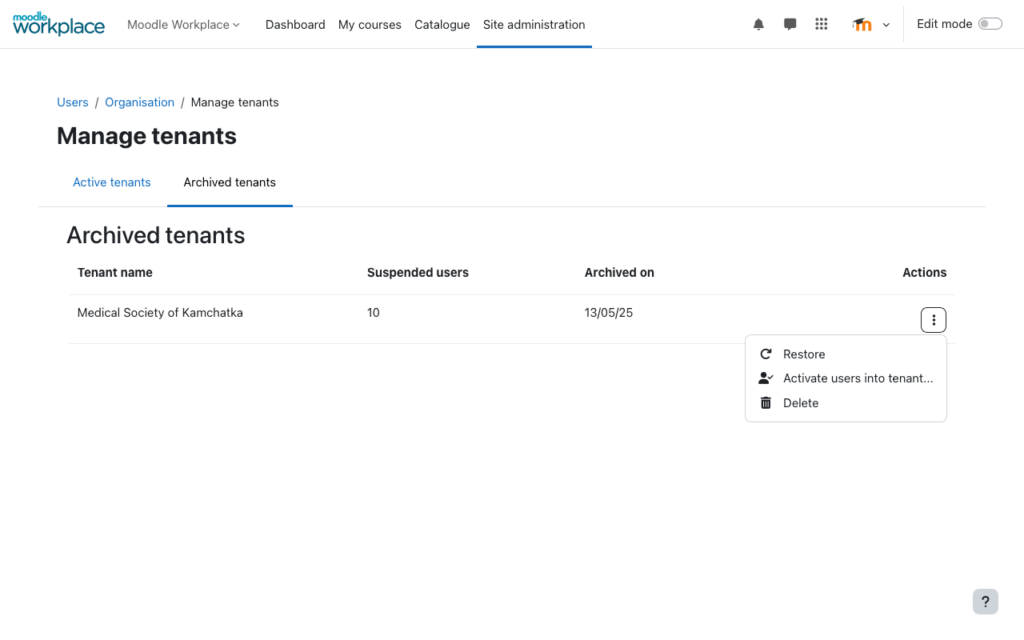The image size is (1024, 640).
Task: Open Site administration in the top navigation
Action: (534, 25)
